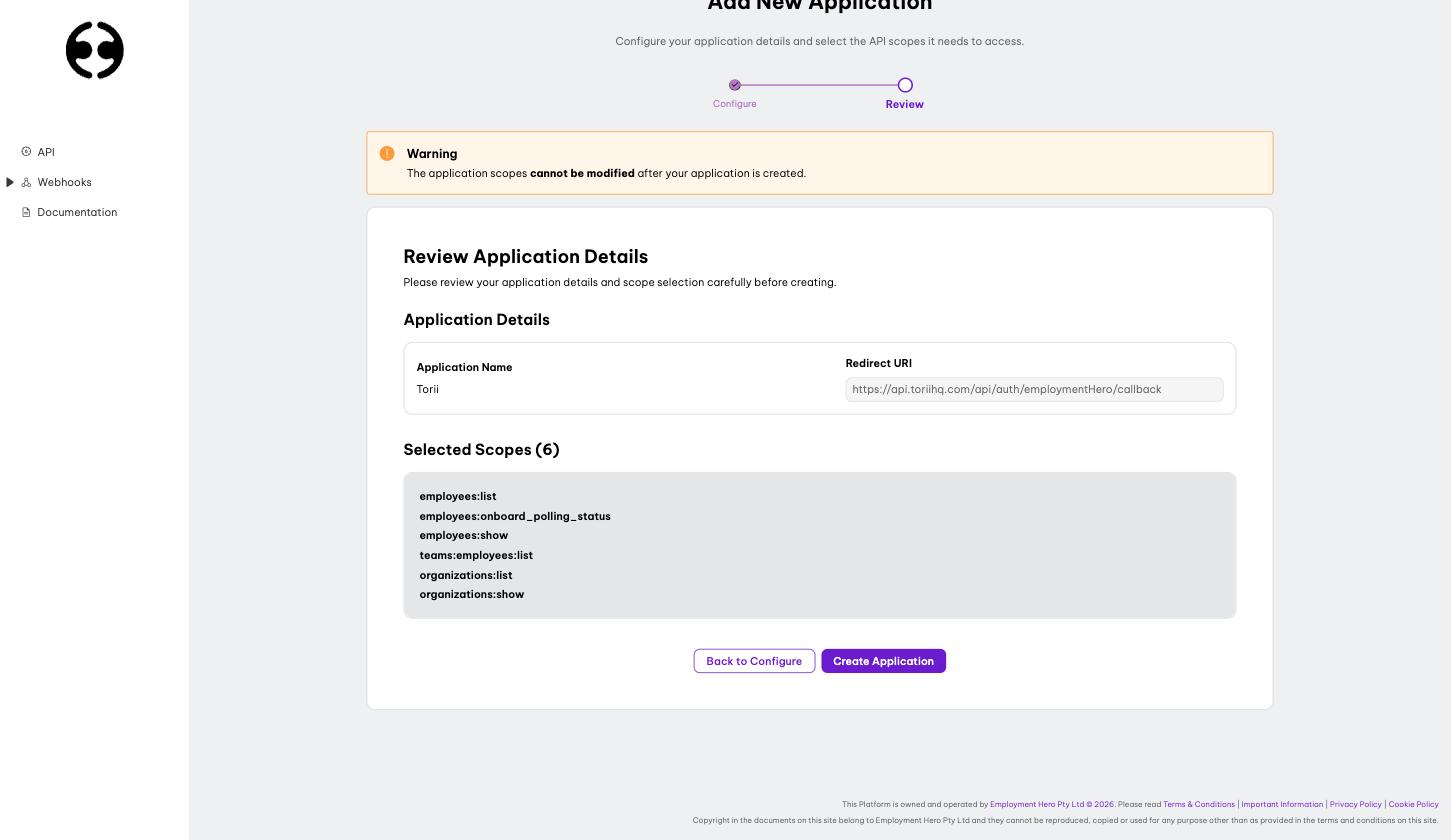The image size is (1451, 840).
Task: Click the organizations:list scope
Action: coord(466,575)
